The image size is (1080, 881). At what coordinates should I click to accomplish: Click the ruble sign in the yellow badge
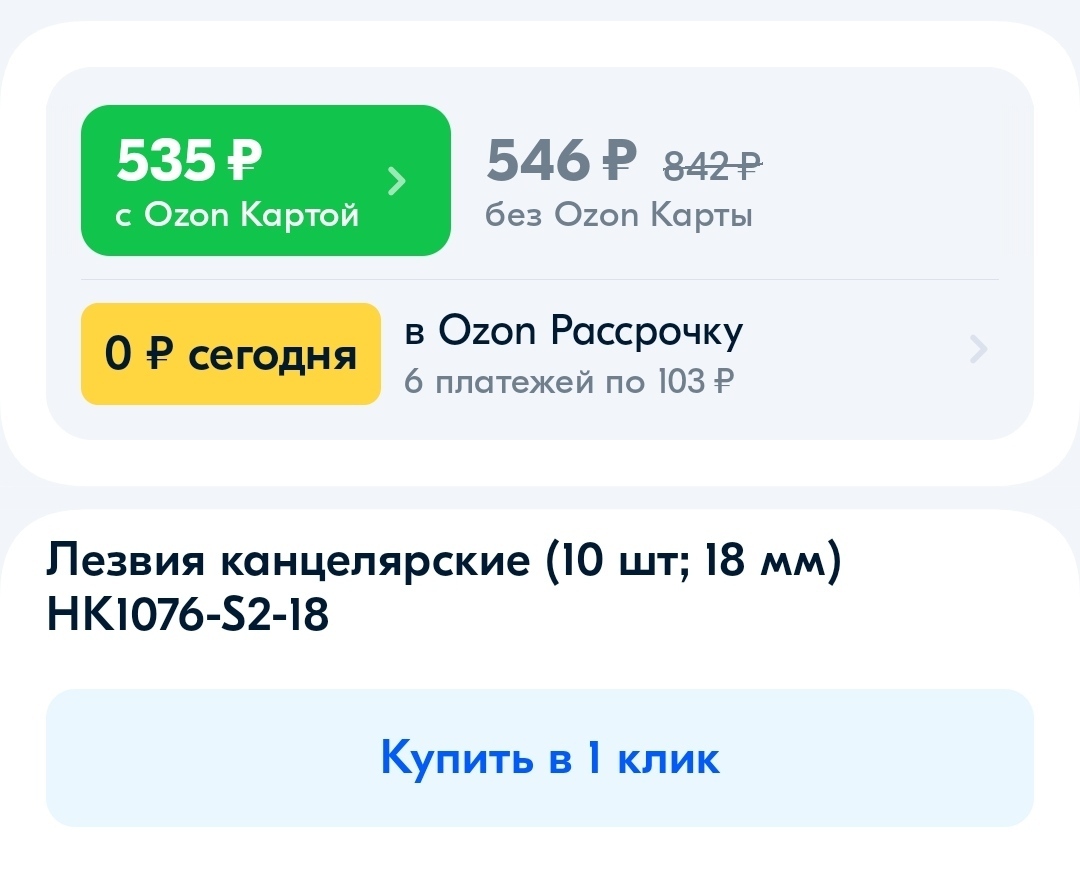pos(159,354)
